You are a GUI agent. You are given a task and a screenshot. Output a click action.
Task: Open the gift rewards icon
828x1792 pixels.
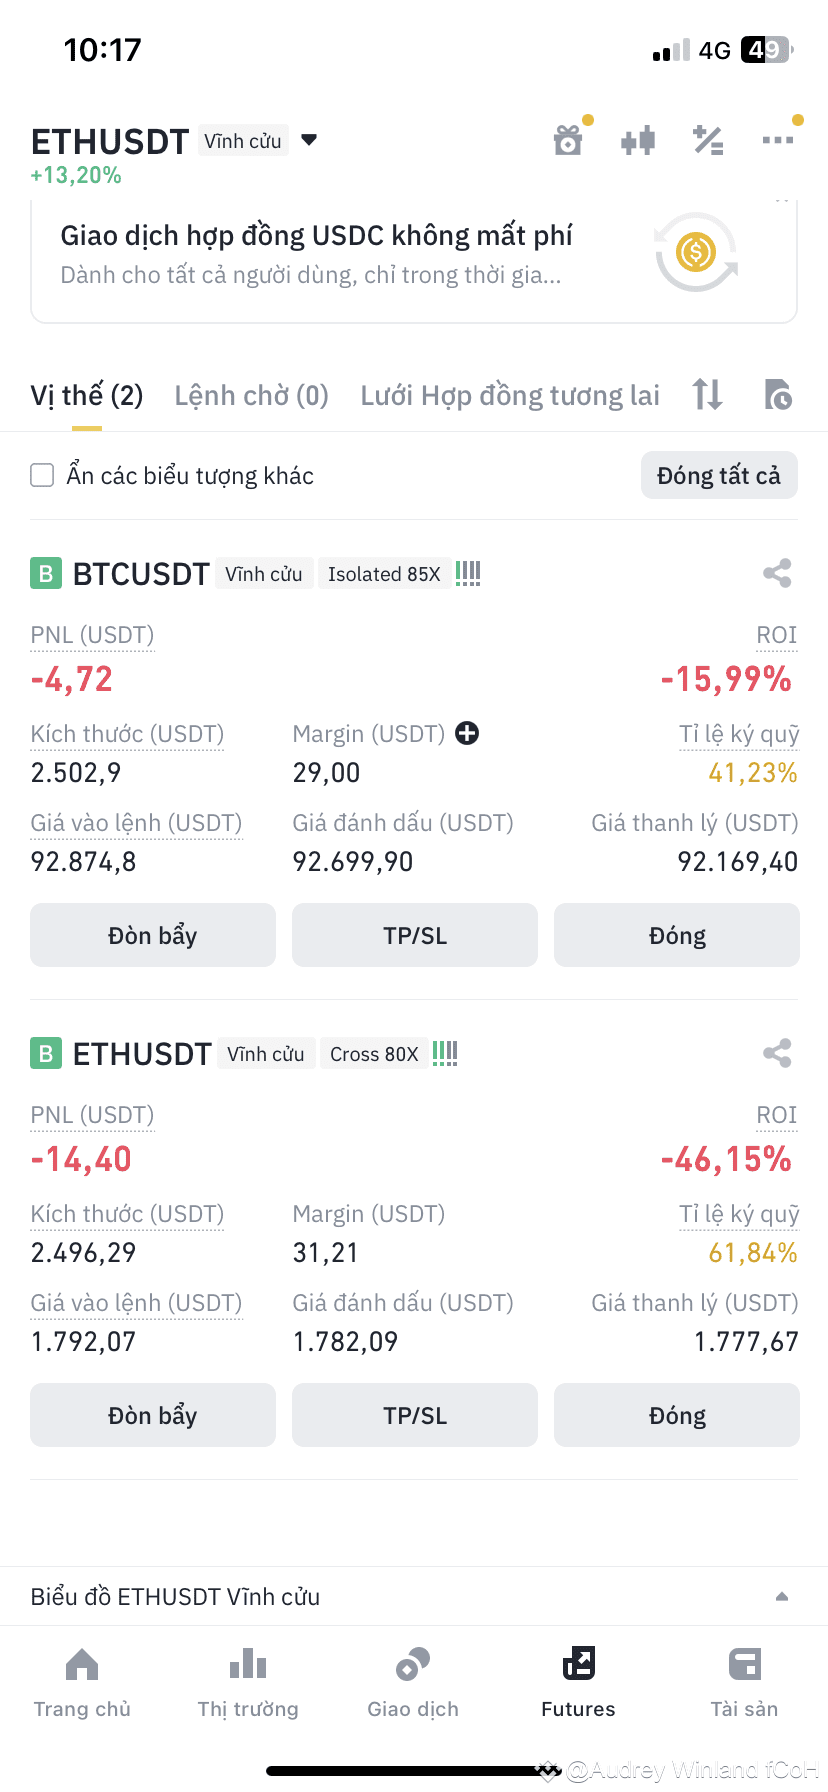pos(568,141)
